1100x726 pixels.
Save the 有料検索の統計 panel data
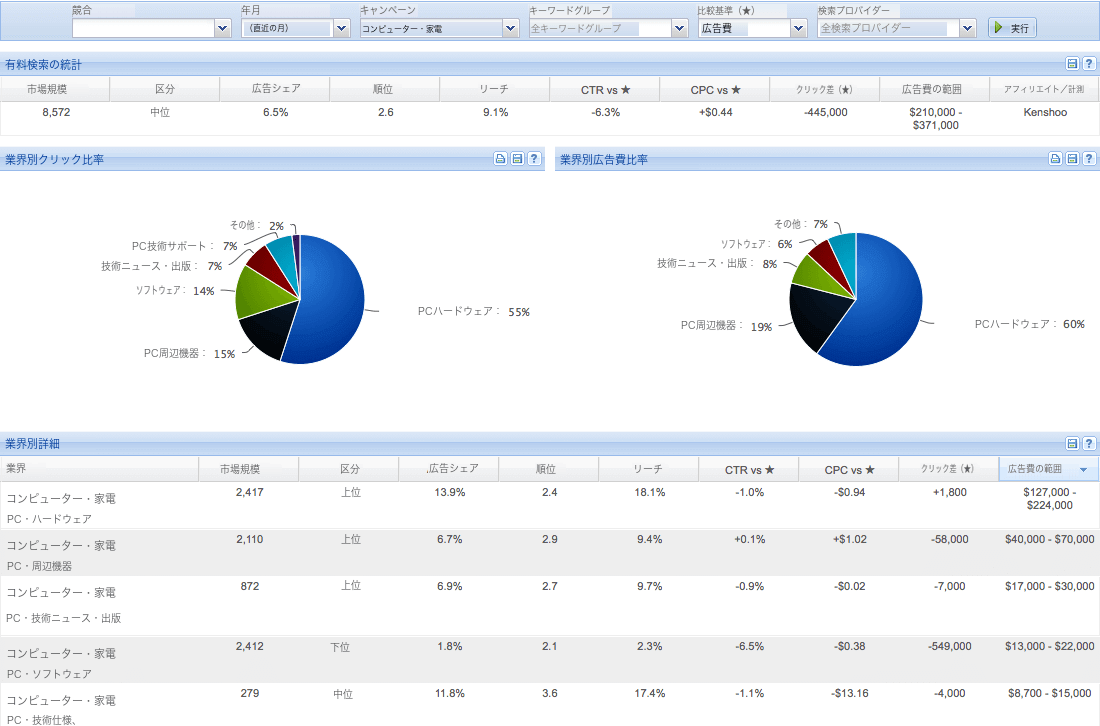click(x=1072, y=64)
